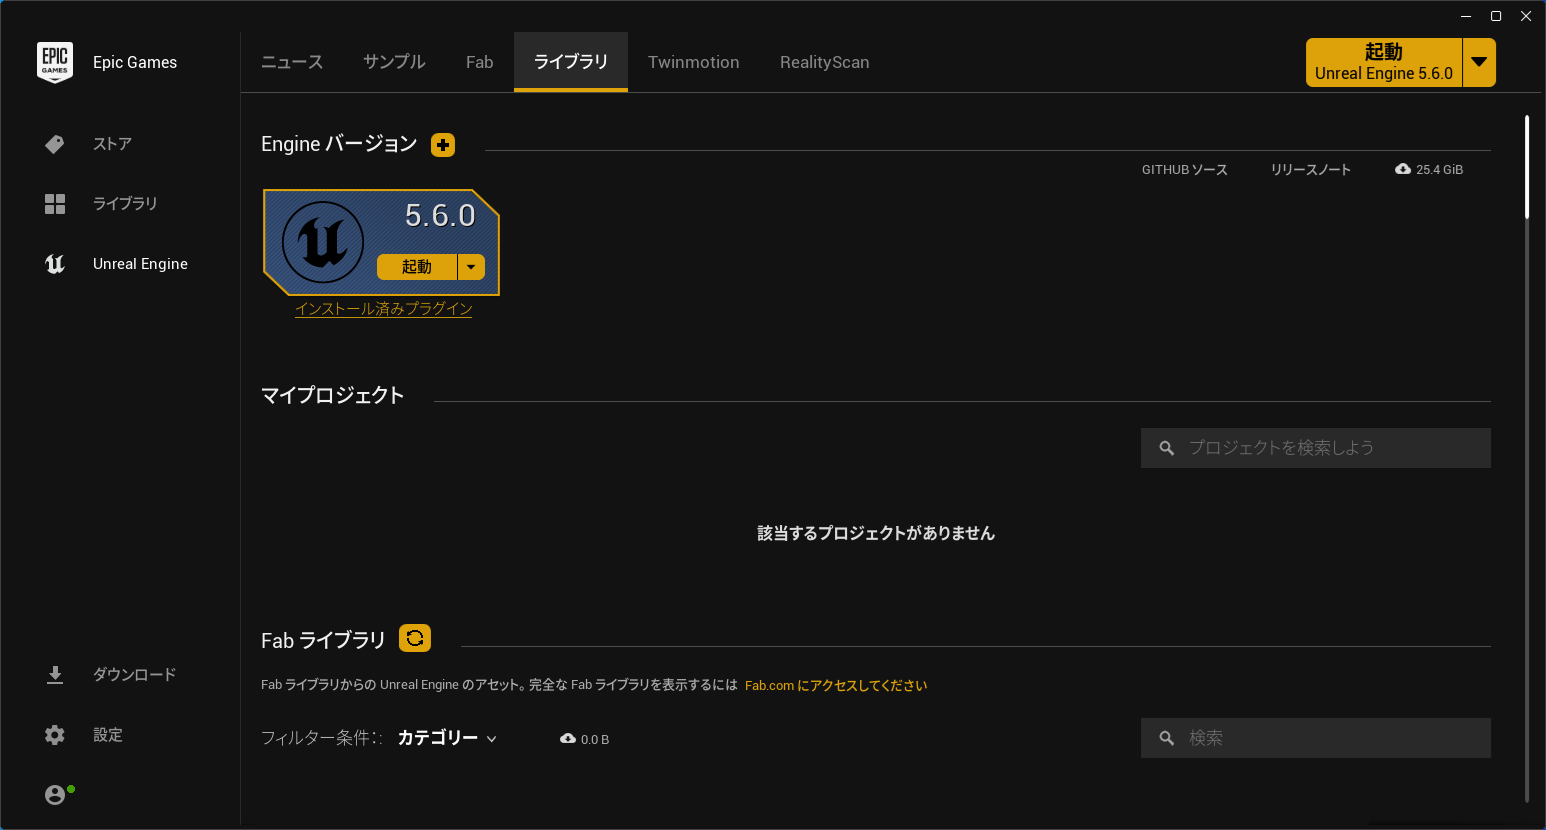1546x830 pixels.
Task: Click 起動 on the 5.6.0 engine card
Action: click(x=417, y=267)
